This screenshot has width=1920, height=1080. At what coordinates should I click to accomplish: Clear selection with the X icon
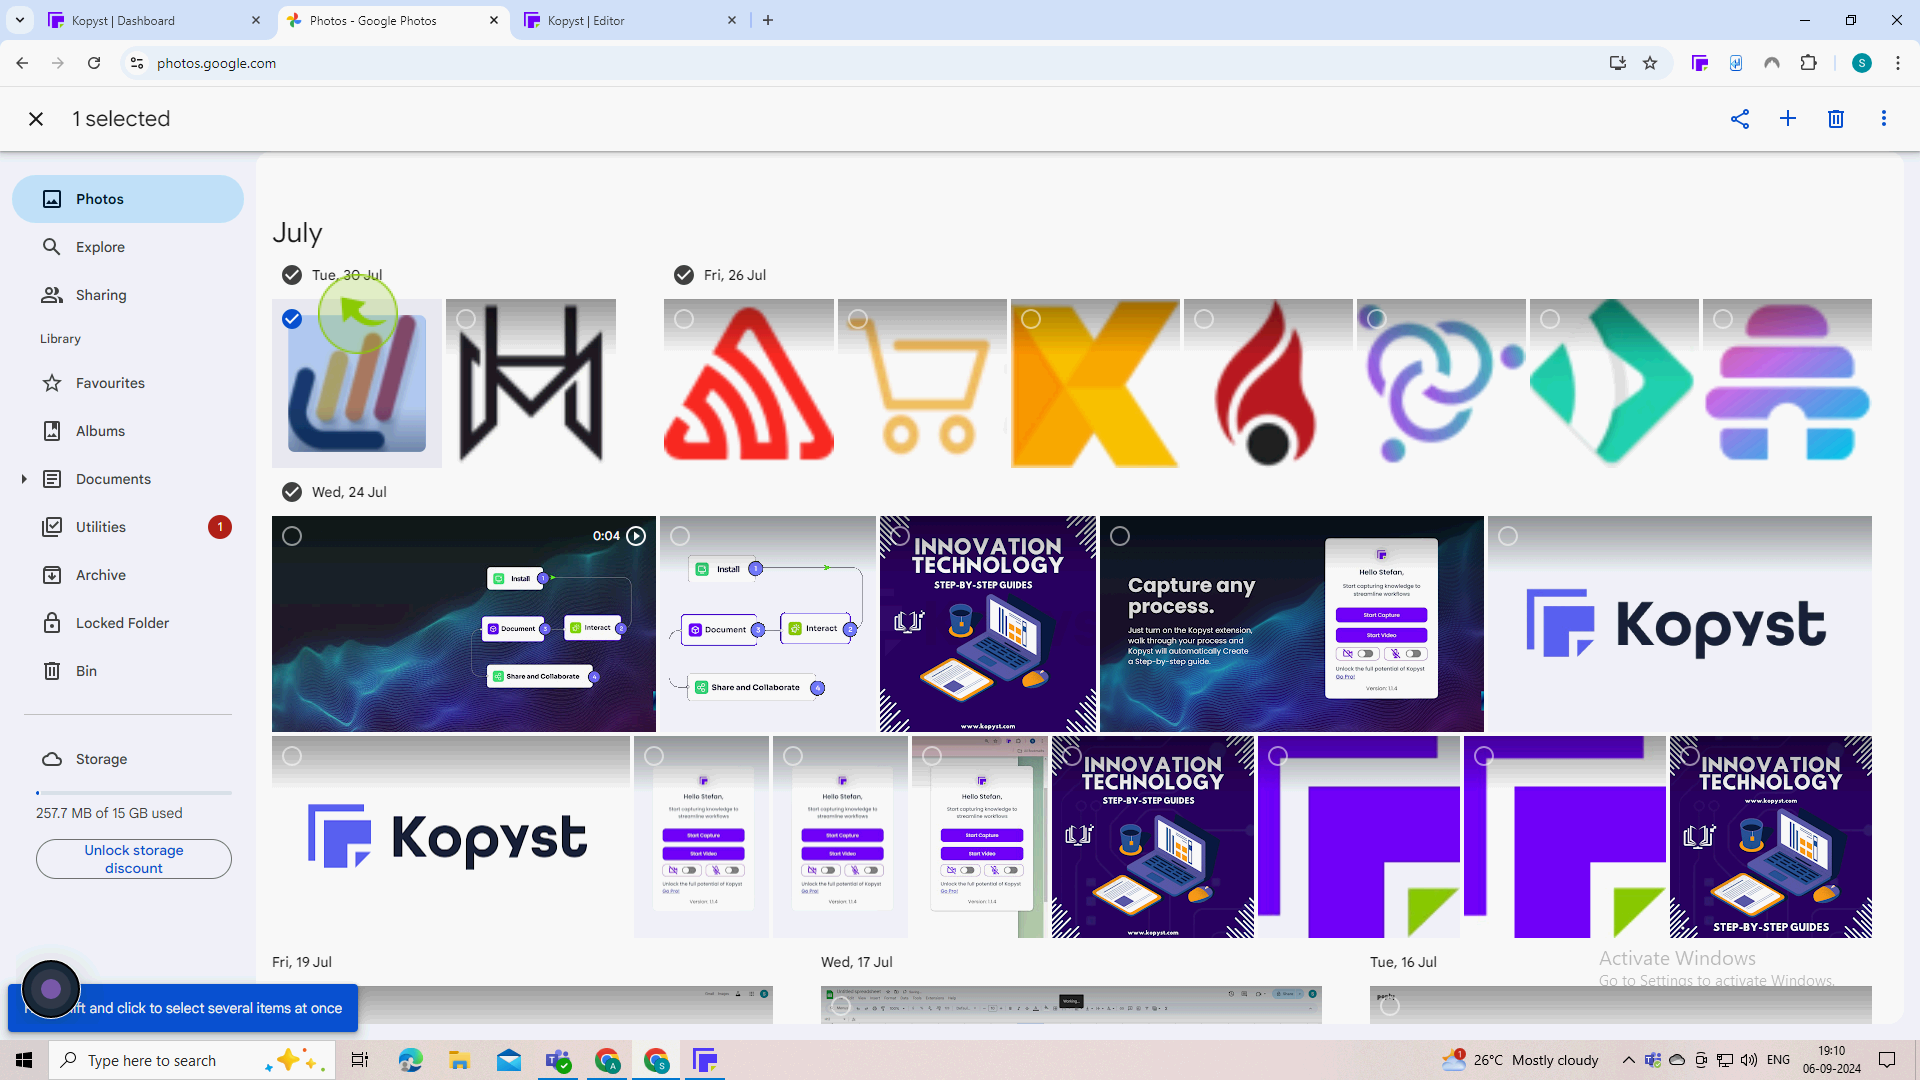point(36,119)
